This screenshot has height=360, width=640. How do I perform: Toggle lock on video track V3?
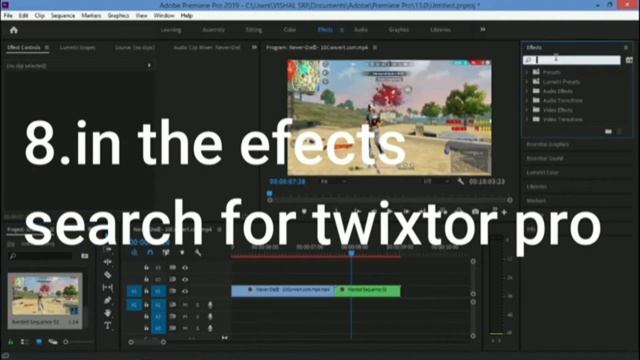[146, 268]
